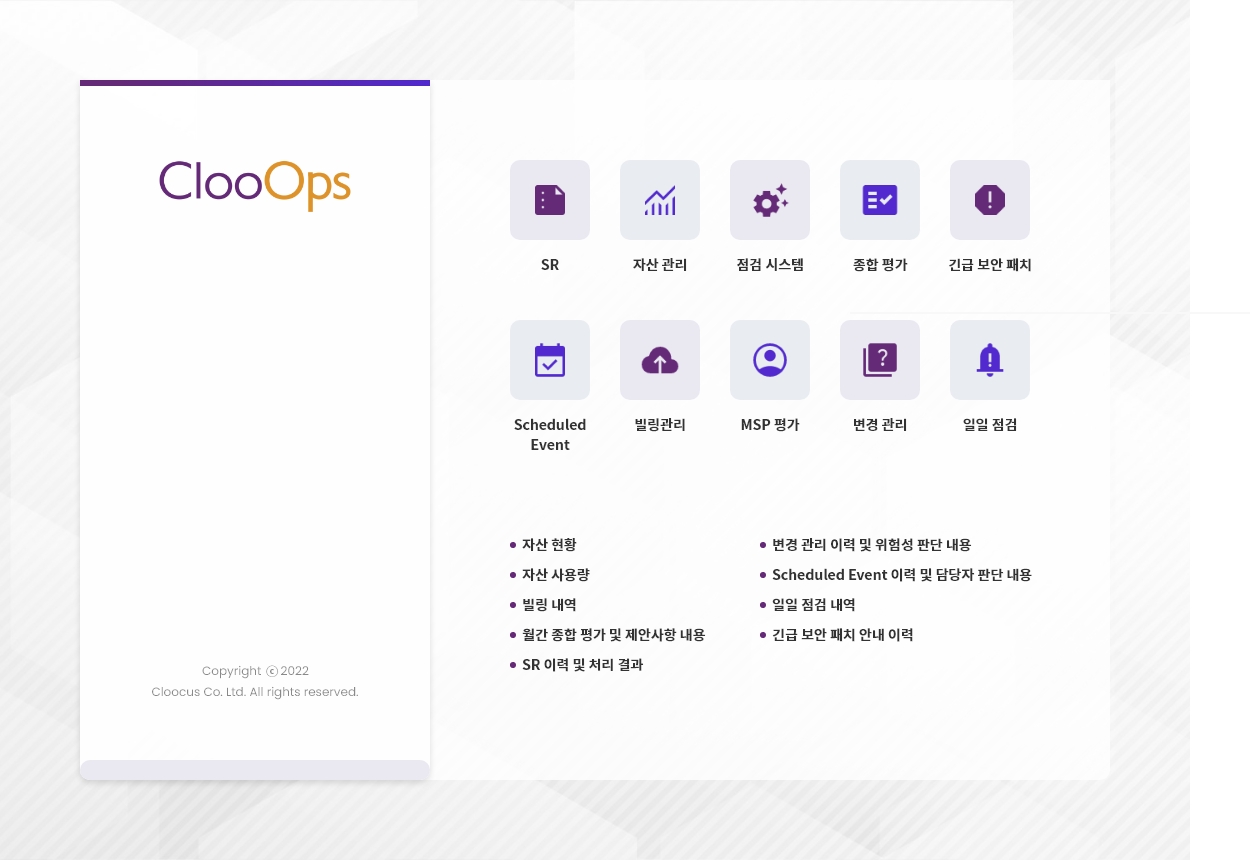This screenshot has height=860, width=1250.
Task: Click the 자산 관리 label
Action: point(660,265)
